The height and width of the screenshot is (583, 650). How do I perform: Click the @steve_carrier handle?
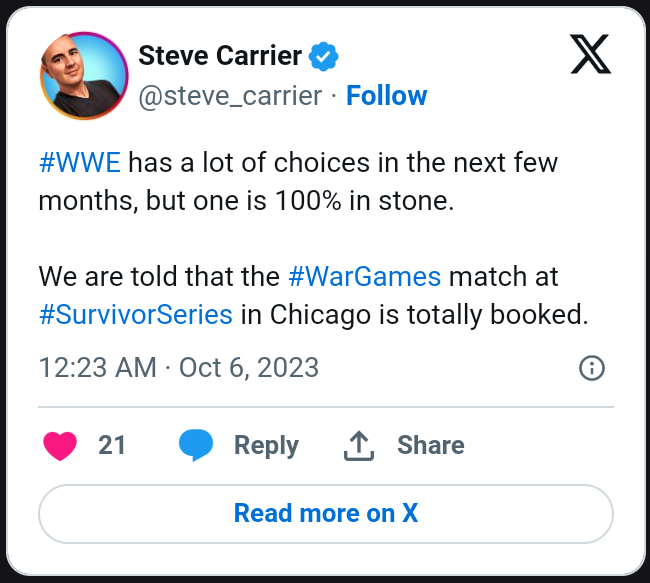point(230,96)
